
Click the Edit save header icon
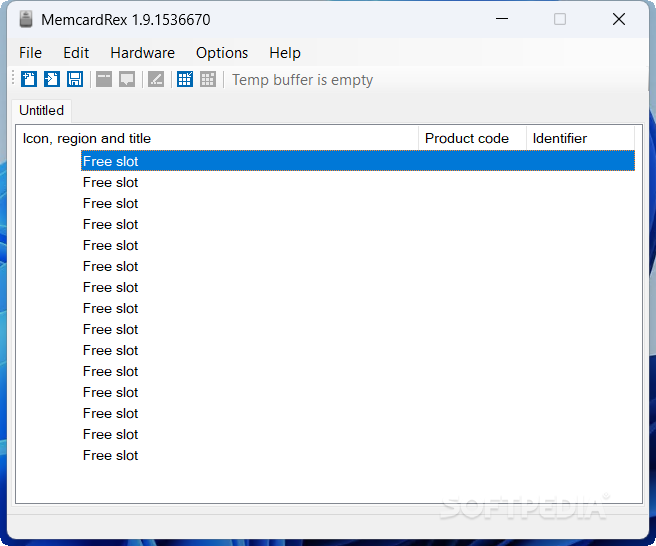pyautogui.click(x=104, y=79)
